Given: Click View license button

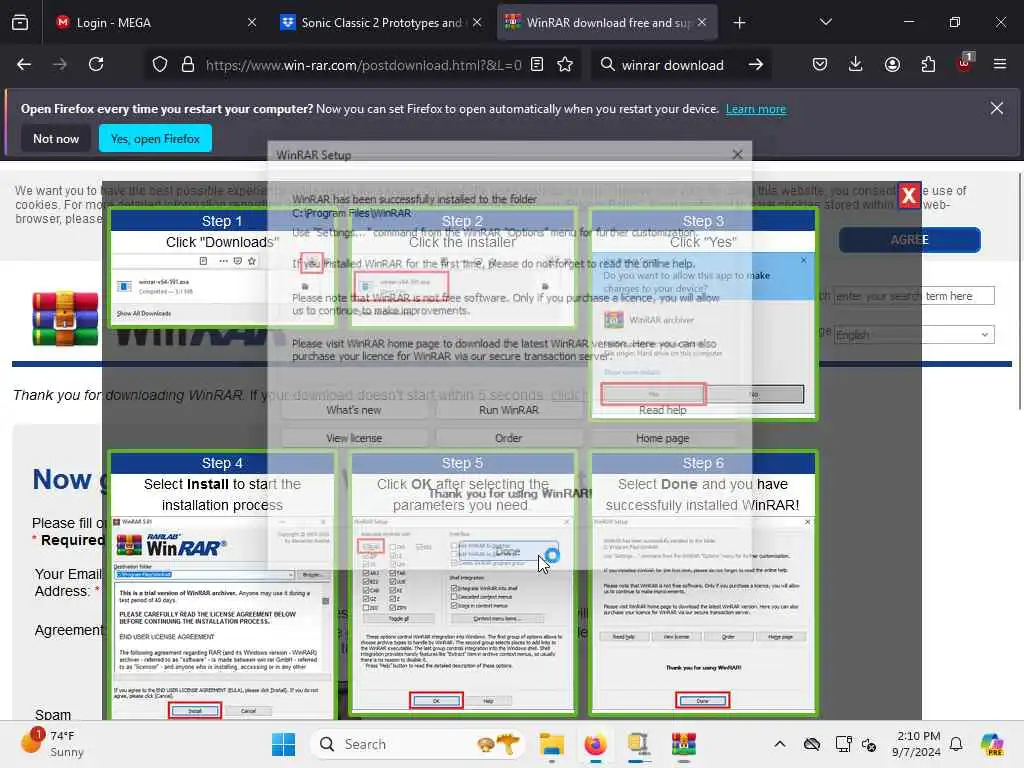Looking at the screenshot, I should (x=354, y=438).
